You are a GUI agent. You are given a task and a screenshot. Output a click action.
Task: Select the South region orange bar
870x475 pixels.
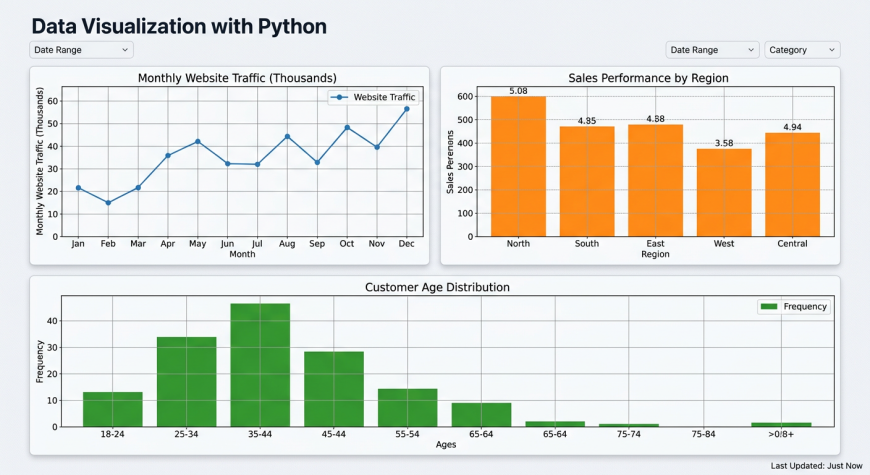pyautogui.click(x=587, y=181)
